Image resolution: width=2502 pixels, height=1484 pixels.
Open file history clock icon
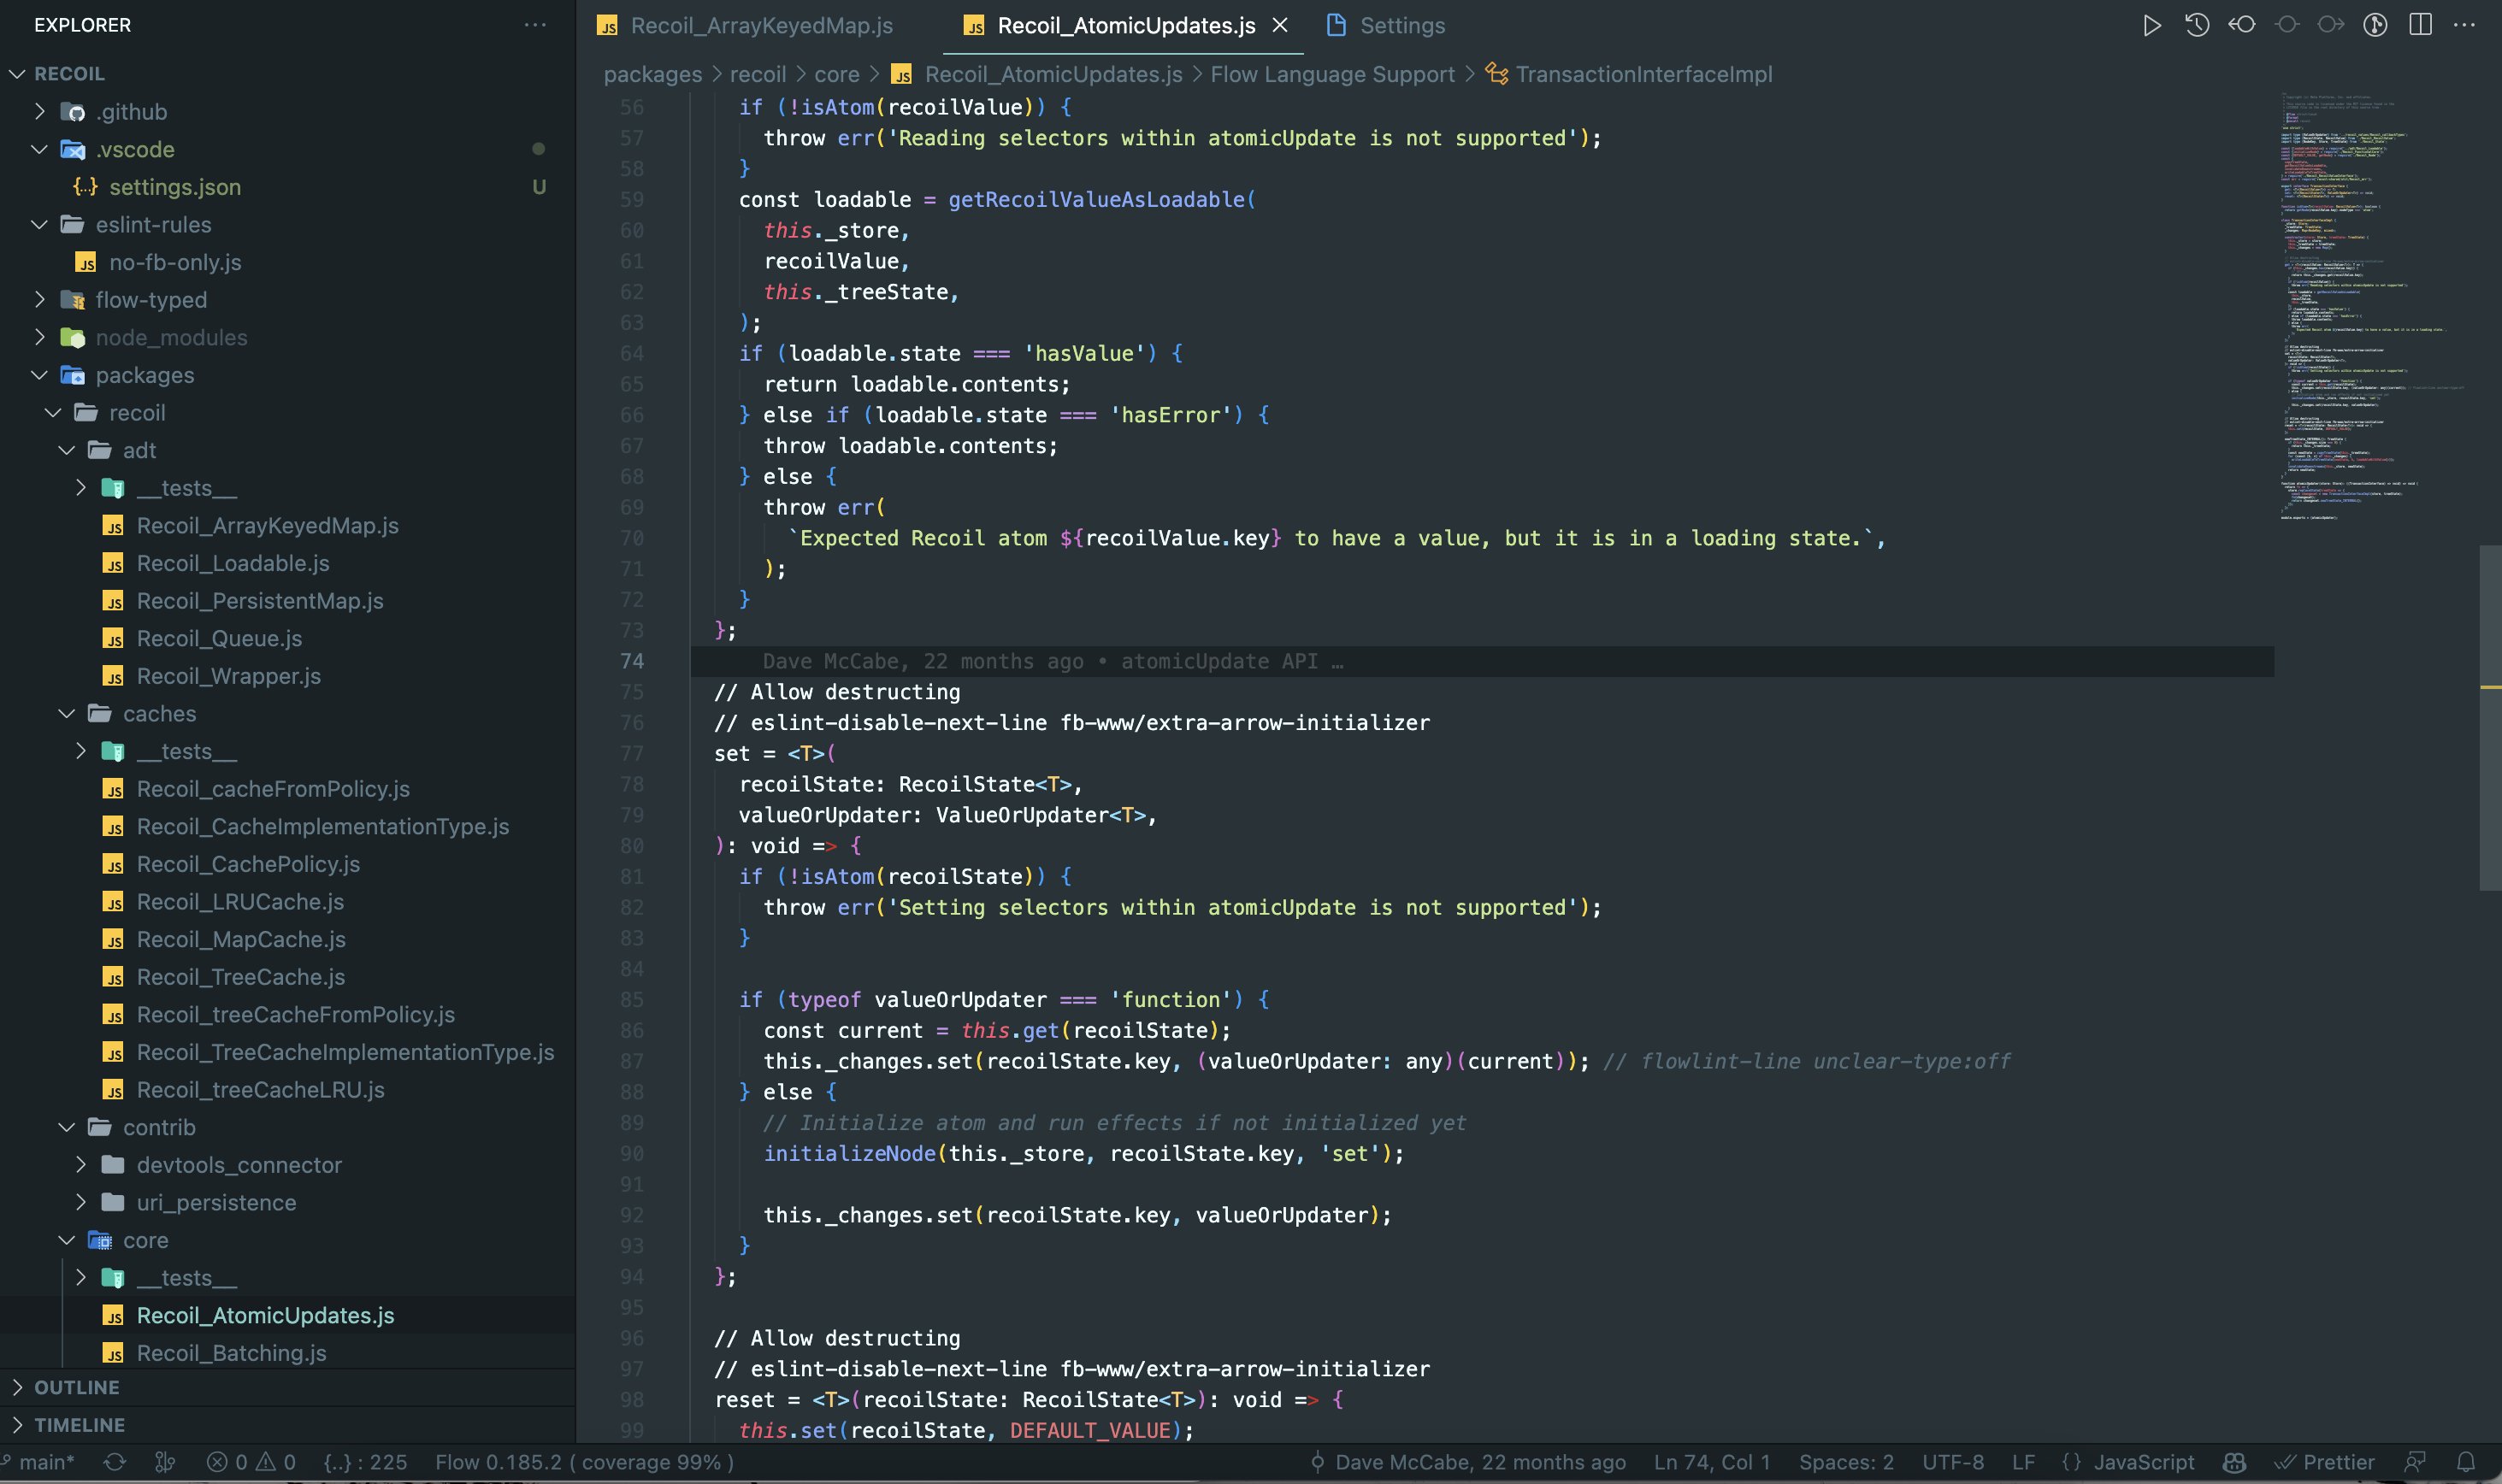point(2196,25)
